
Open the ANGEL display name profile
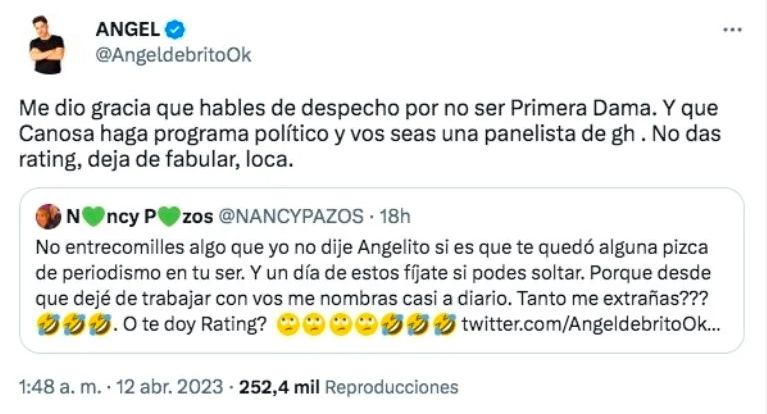(126, 29)
